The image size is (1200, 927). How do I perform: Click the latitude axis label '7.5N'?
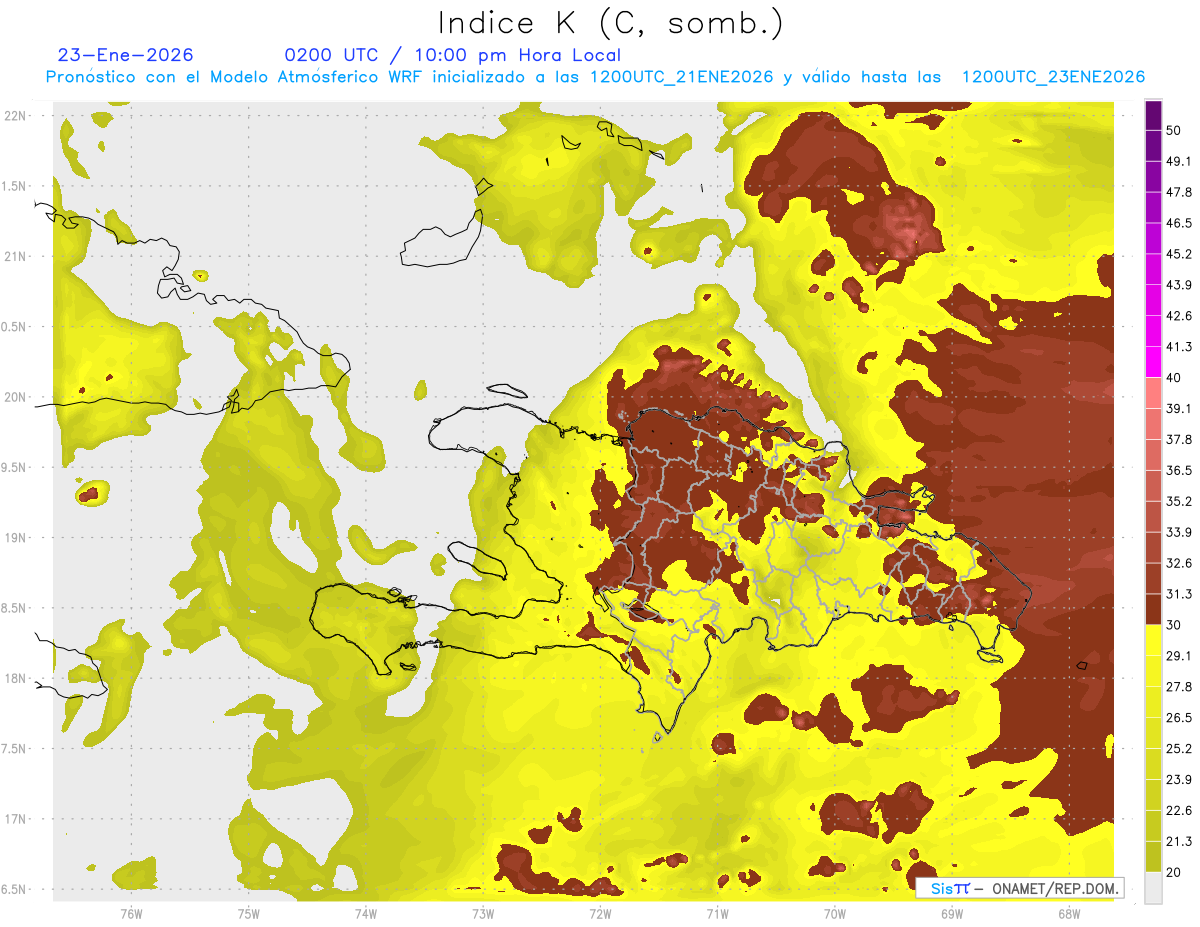tap(15, 749)
